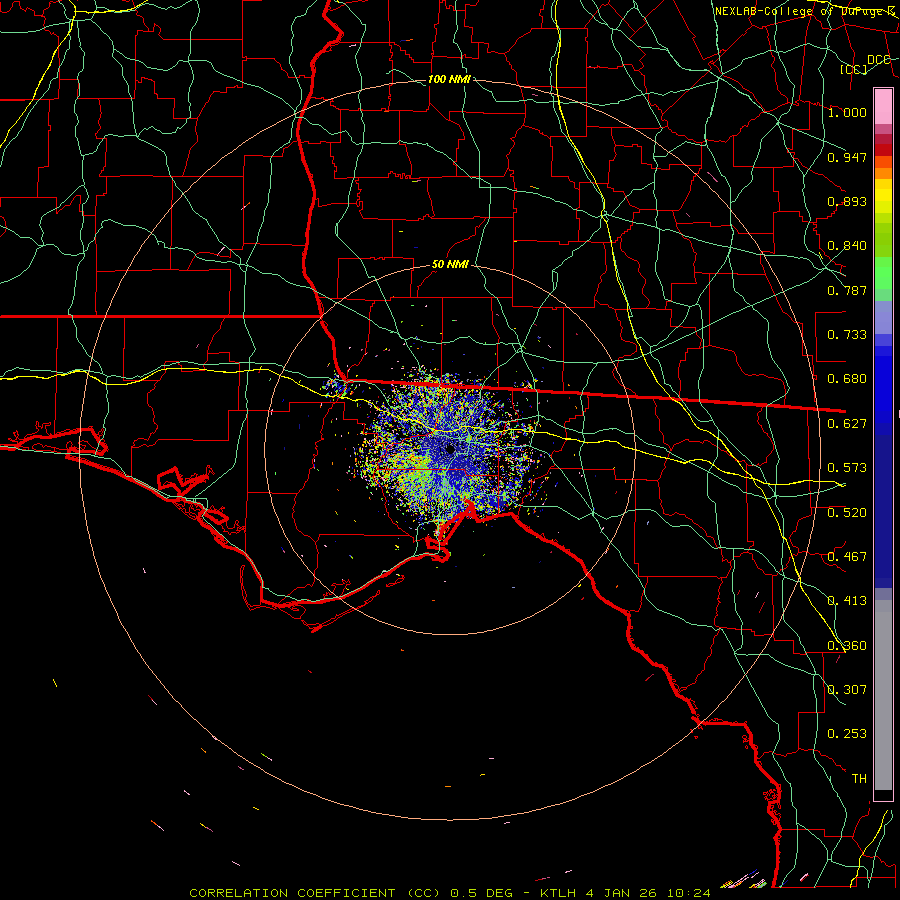Click the 0.680 scale value
Screen dimensions: 900x900
click(847, 379)
